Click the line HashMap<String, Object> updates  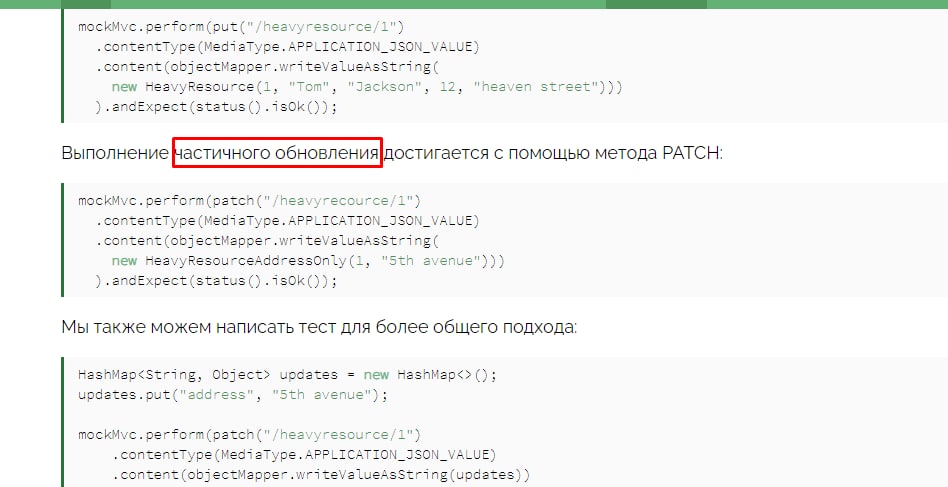tap(287, 375)
